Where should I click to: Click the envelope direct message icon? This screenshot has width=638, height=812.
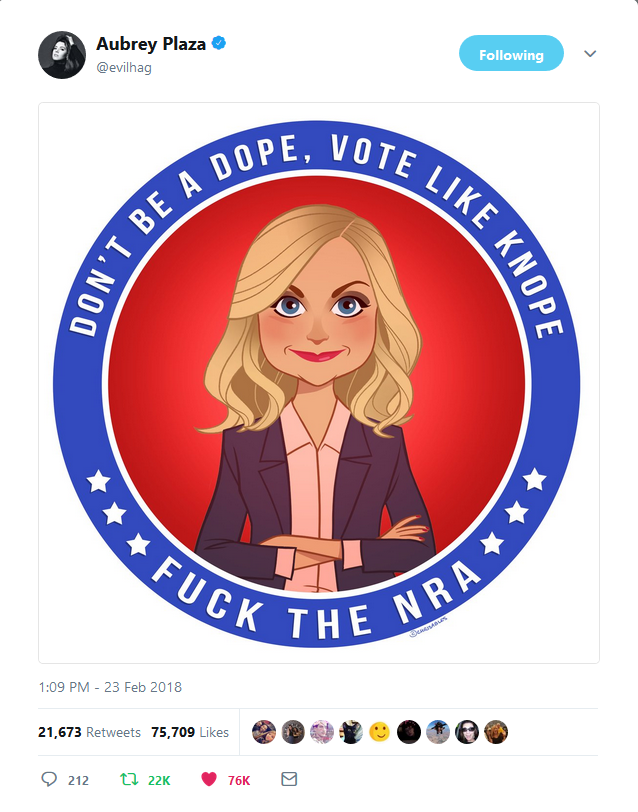pos(289,779)
